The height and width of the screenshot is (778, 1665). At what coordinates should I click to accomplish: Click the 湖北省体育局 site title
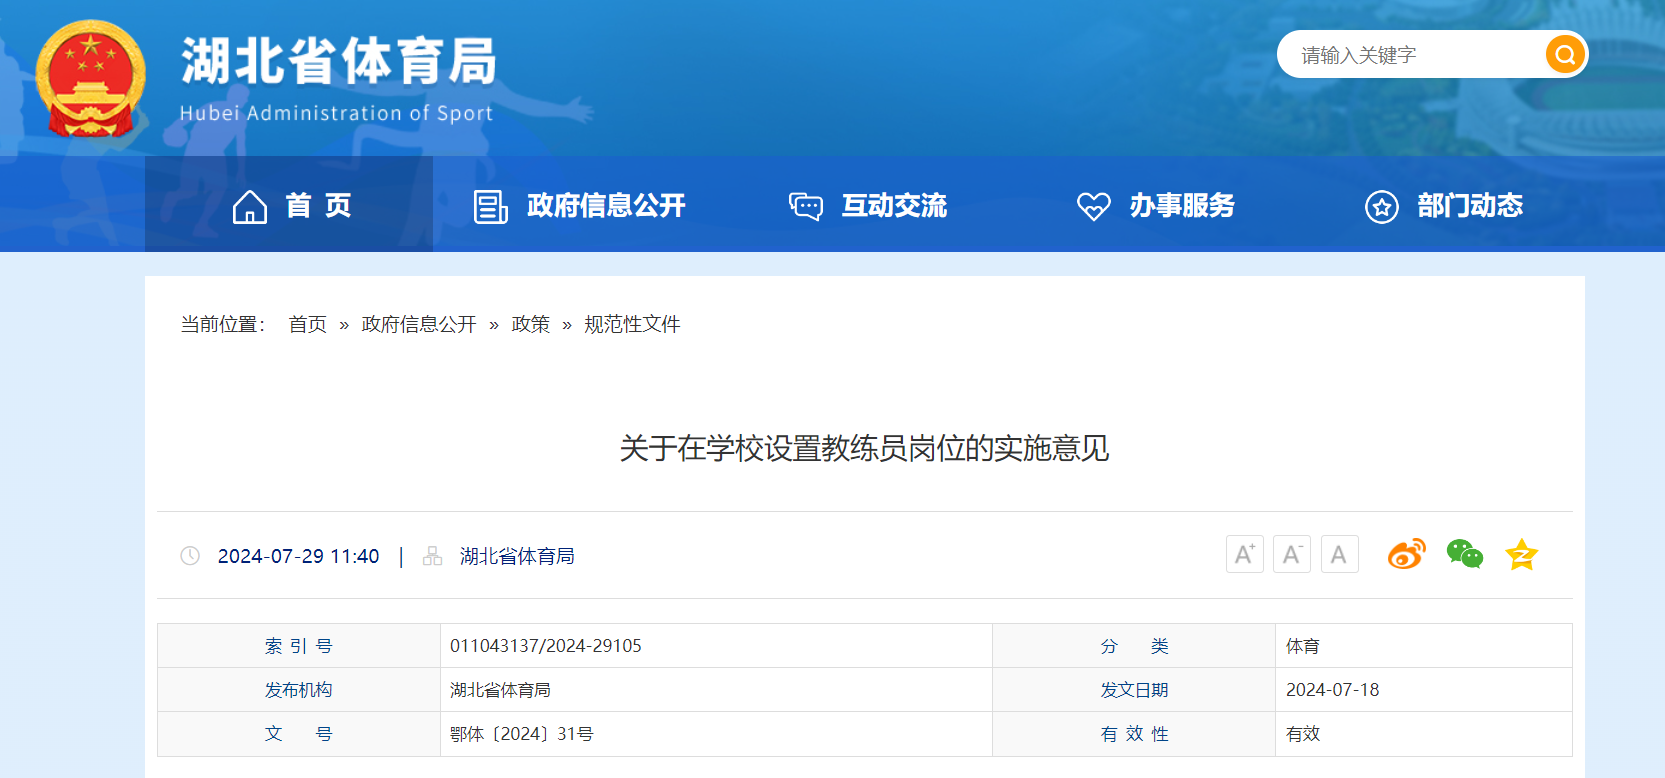point(338,62)
